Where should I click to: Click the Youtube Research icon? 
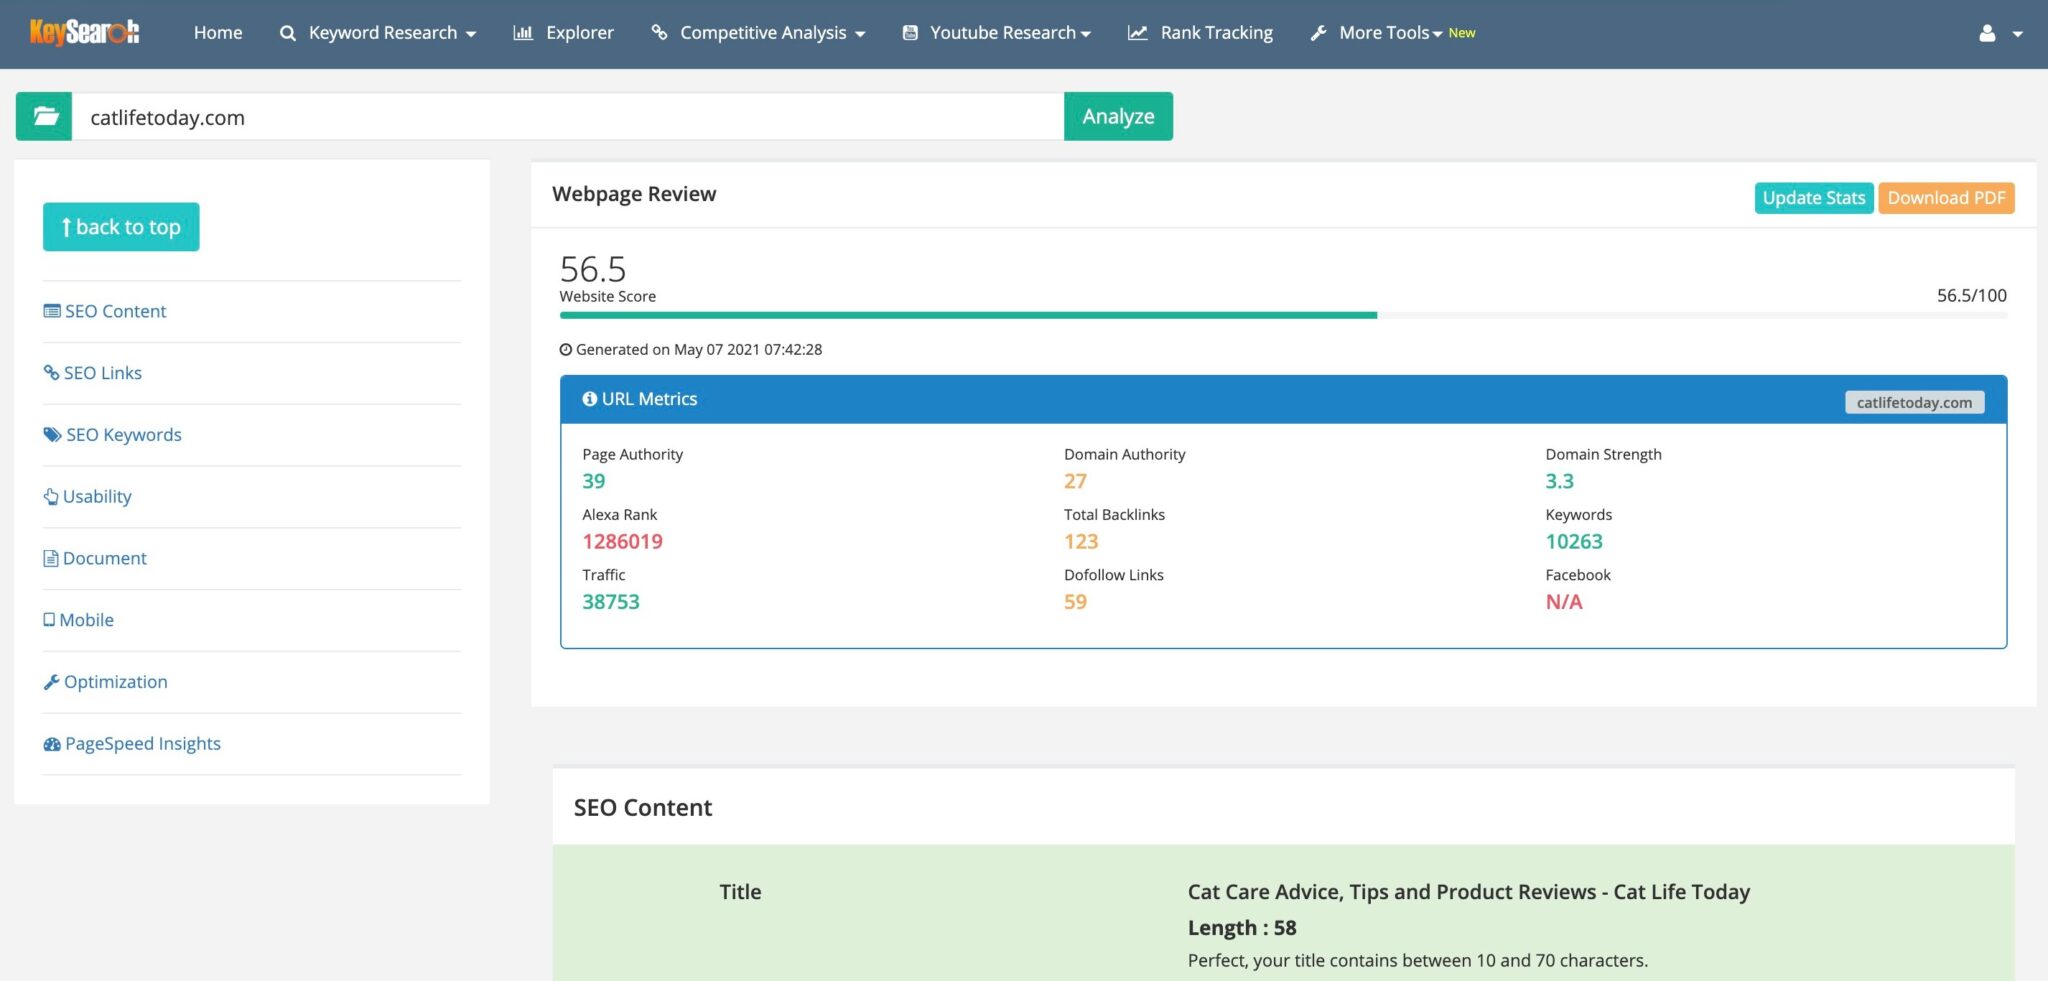coord(910,33)
